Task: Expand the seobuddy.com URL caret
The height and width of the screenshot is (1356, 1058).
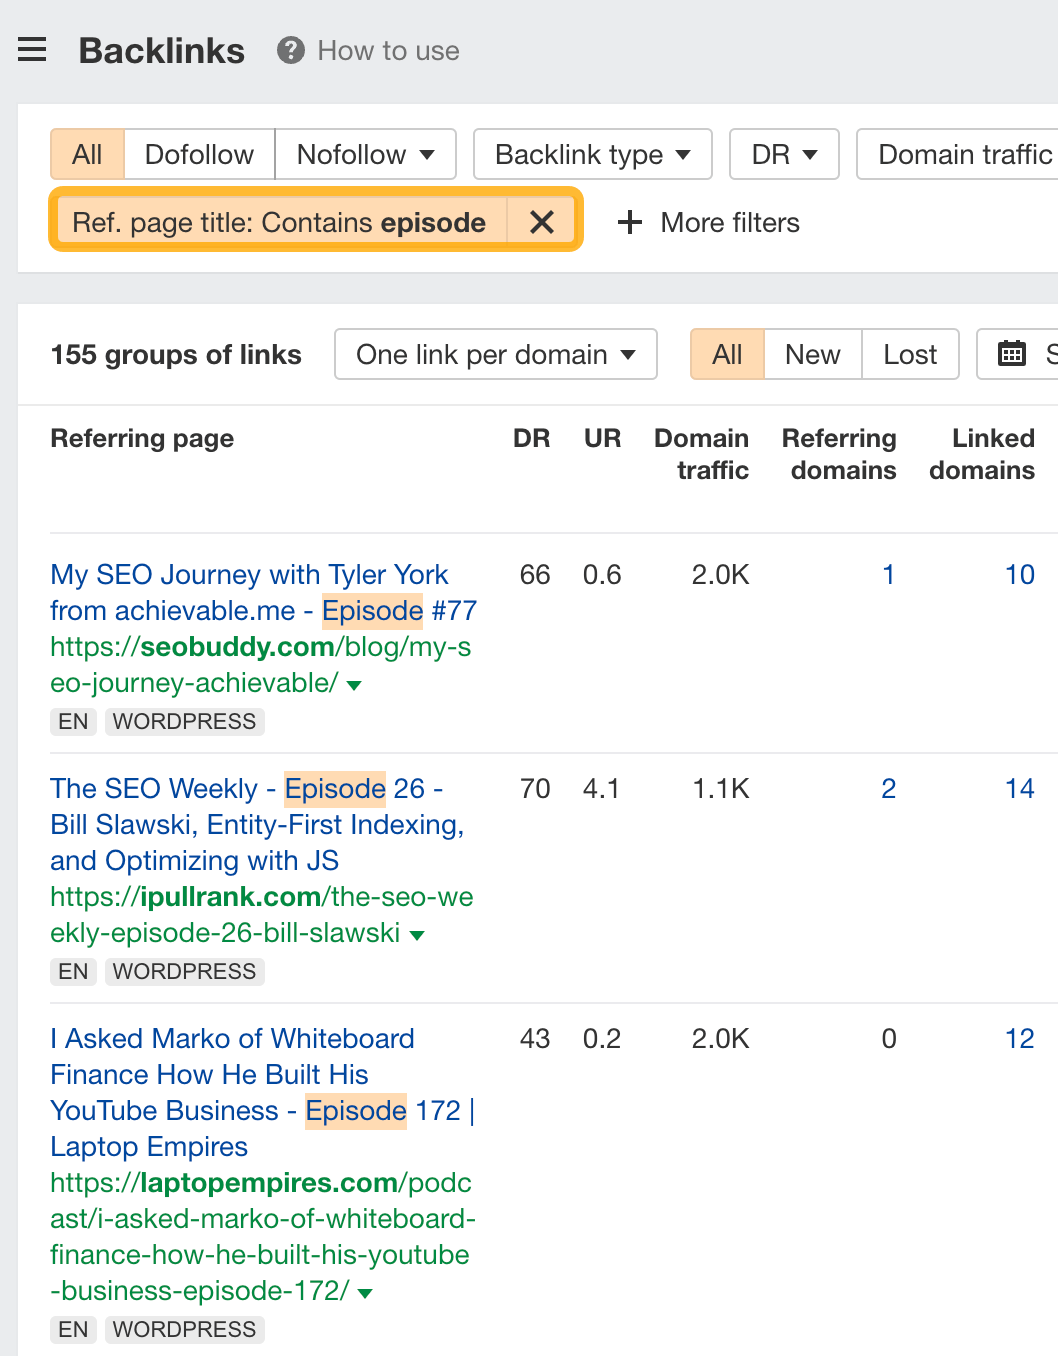Action: (x=356, y=684)
